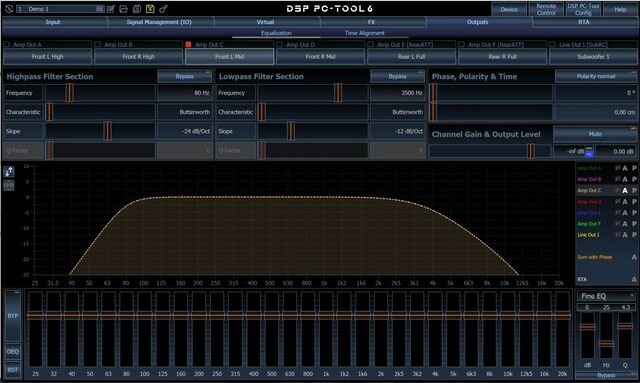The image size is (640, 383).
Task: Click the A icon for Amp Out A
Action: [x=625, y=168]
